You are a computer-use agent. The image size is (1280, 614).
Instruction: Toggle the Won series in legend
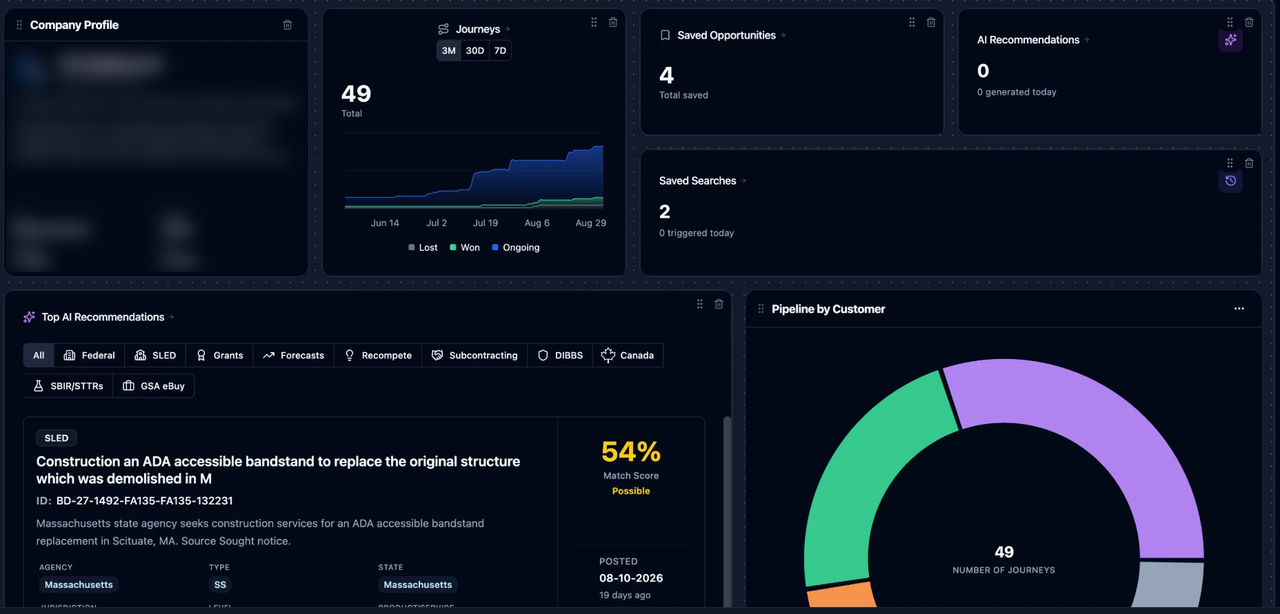(x=465, y=247)
